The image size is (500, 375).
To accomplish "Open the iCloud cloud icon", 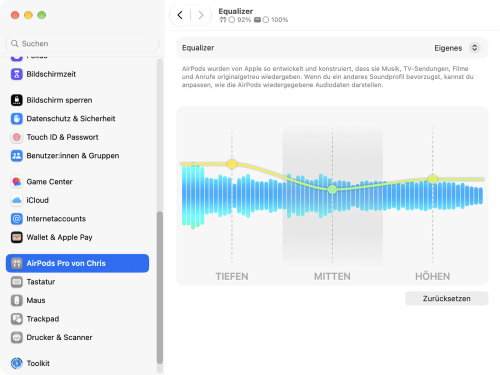I will click(x=17, y=200).
